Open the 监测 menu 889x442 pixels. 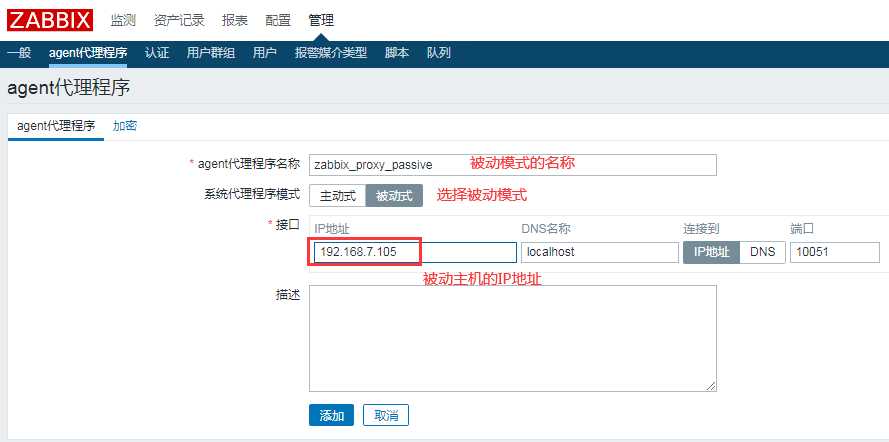123,21
